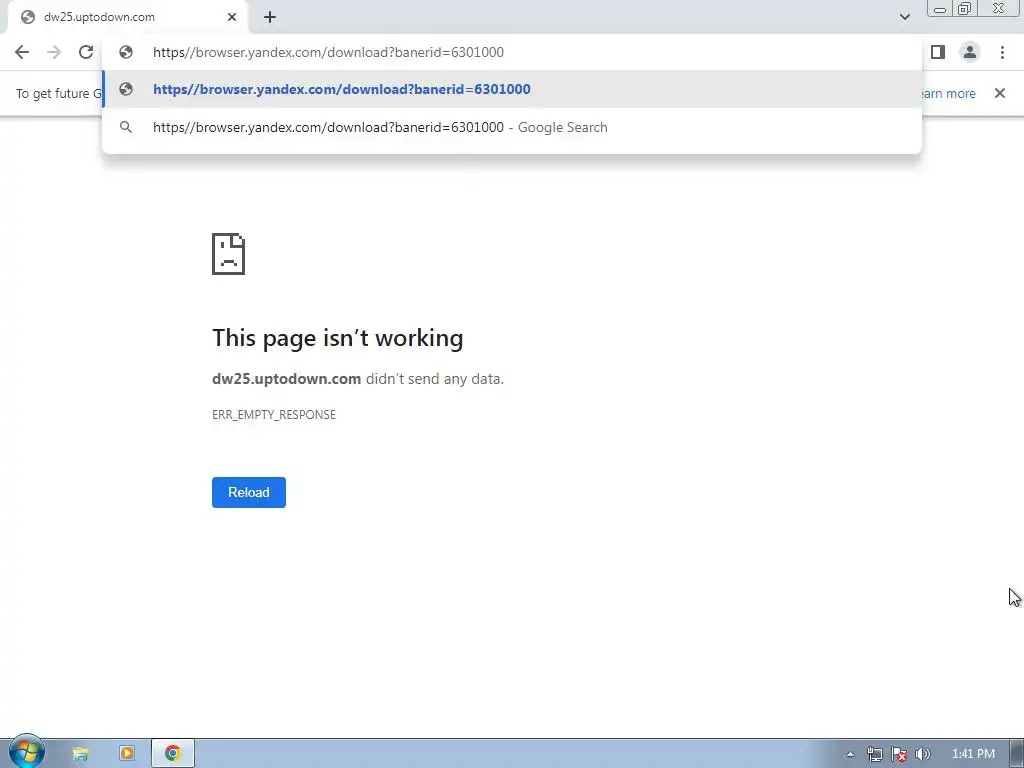This screenshot has width=1024, height=768.
Task: Click the favicon on the dw25.uptodown.com tab
Action: click(x=27, y=17)
